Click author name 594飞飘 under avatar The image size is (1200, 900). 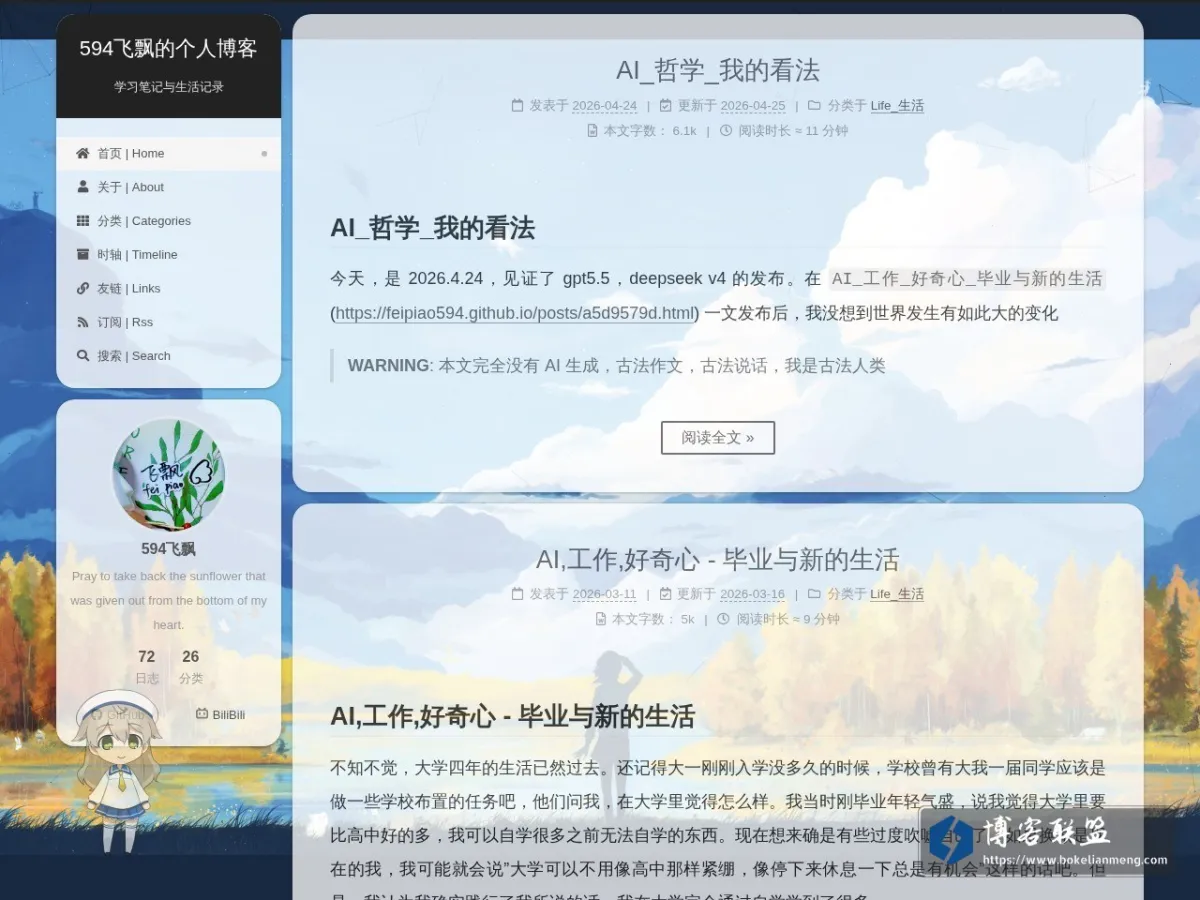pyautogui.click(x=168, y=548)
